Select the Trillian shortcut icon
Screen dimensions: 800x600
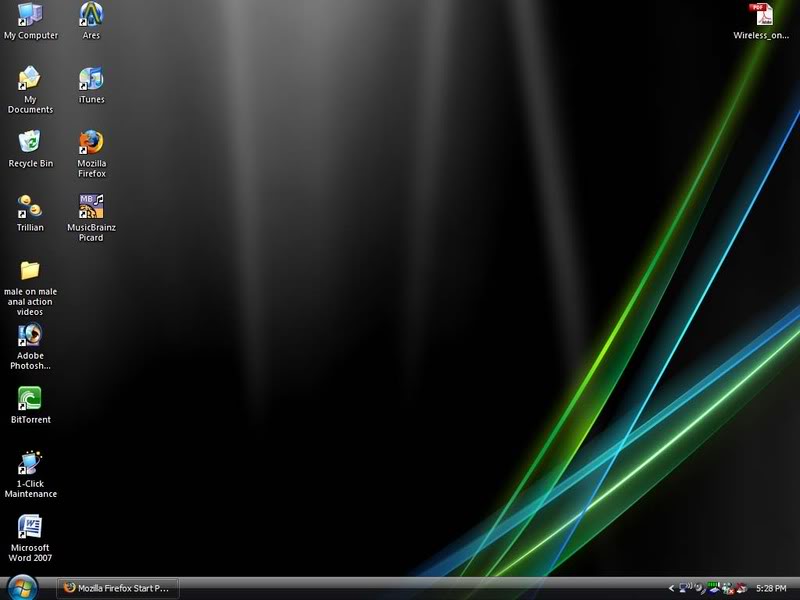(x=30, y=207)
